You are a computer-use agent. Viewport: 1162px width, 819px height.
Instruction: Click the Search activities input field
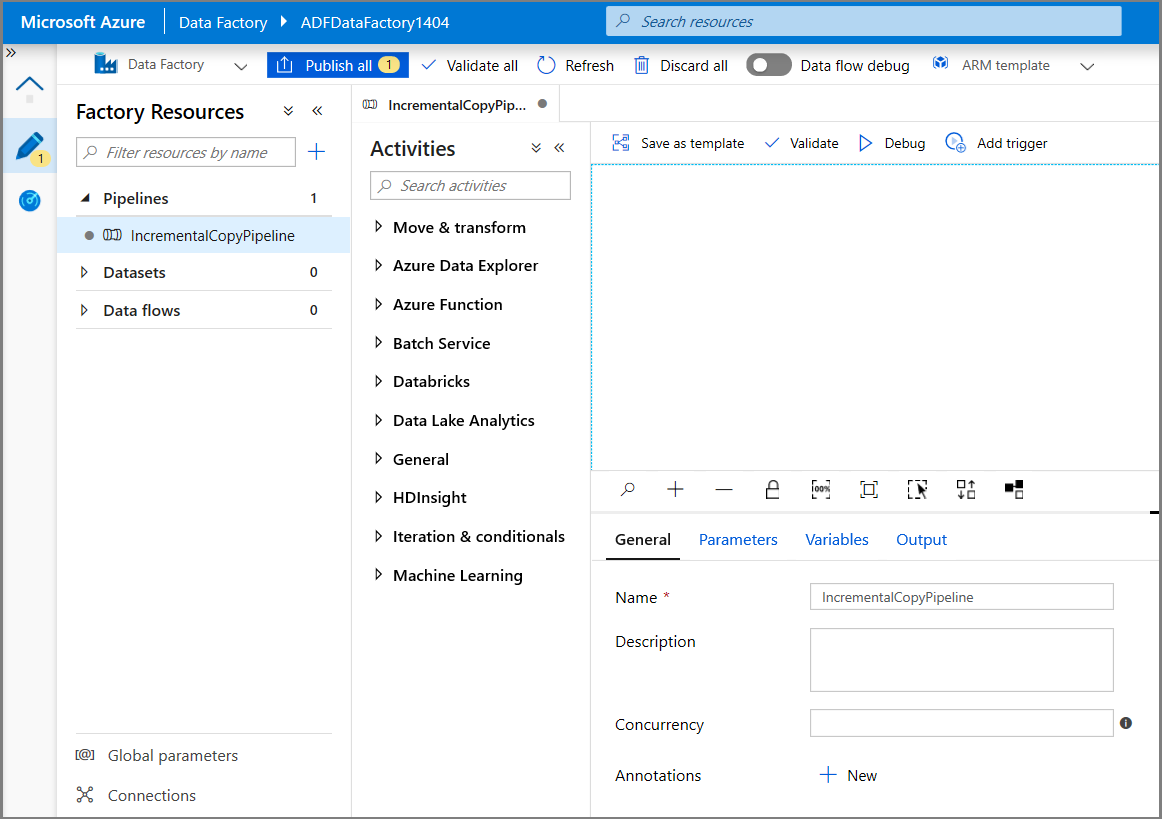pyautogui.click(x=470, y=186)
